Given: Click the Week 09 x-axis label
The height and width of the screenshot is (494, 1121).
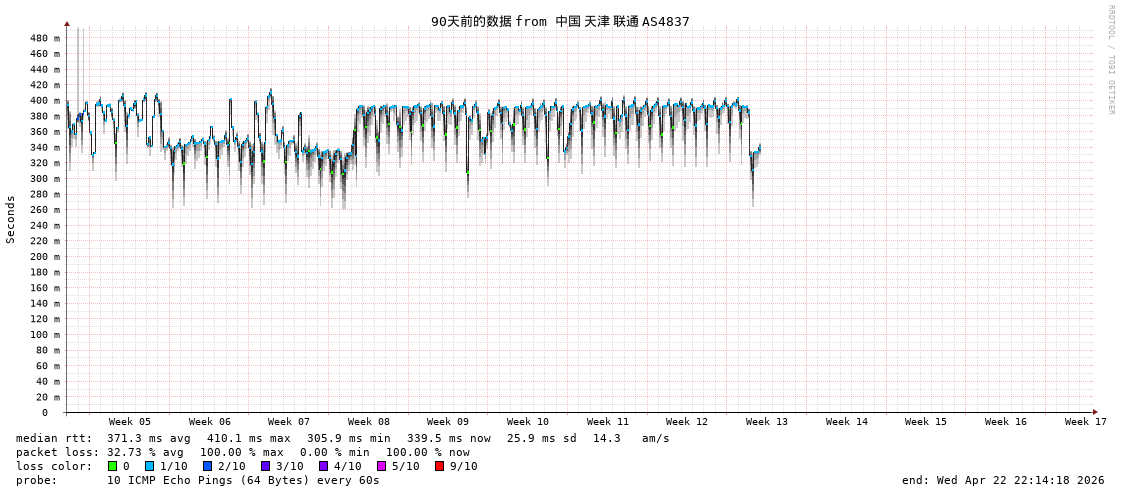Looking at the screenshot, I should (448, 422).
